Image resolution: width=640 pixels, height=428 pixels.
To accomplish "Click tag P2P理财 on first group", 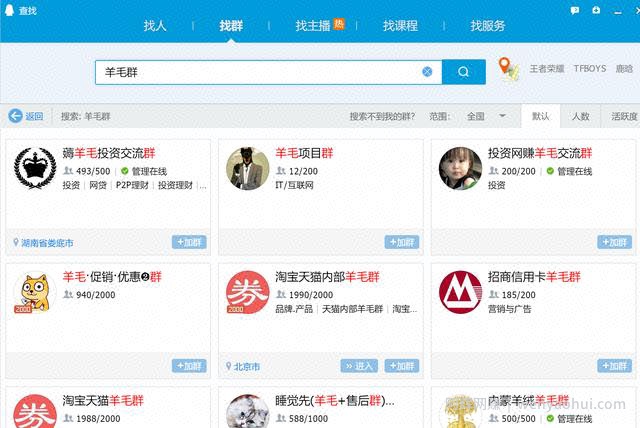I will (132, 185).
